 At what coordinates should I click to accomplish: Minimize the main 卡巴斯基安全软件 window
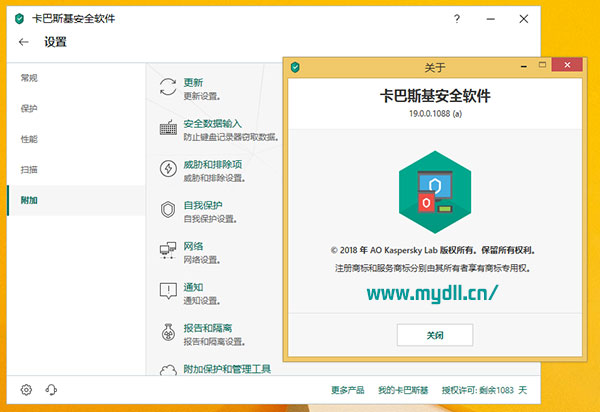click(x=491, y=19)
